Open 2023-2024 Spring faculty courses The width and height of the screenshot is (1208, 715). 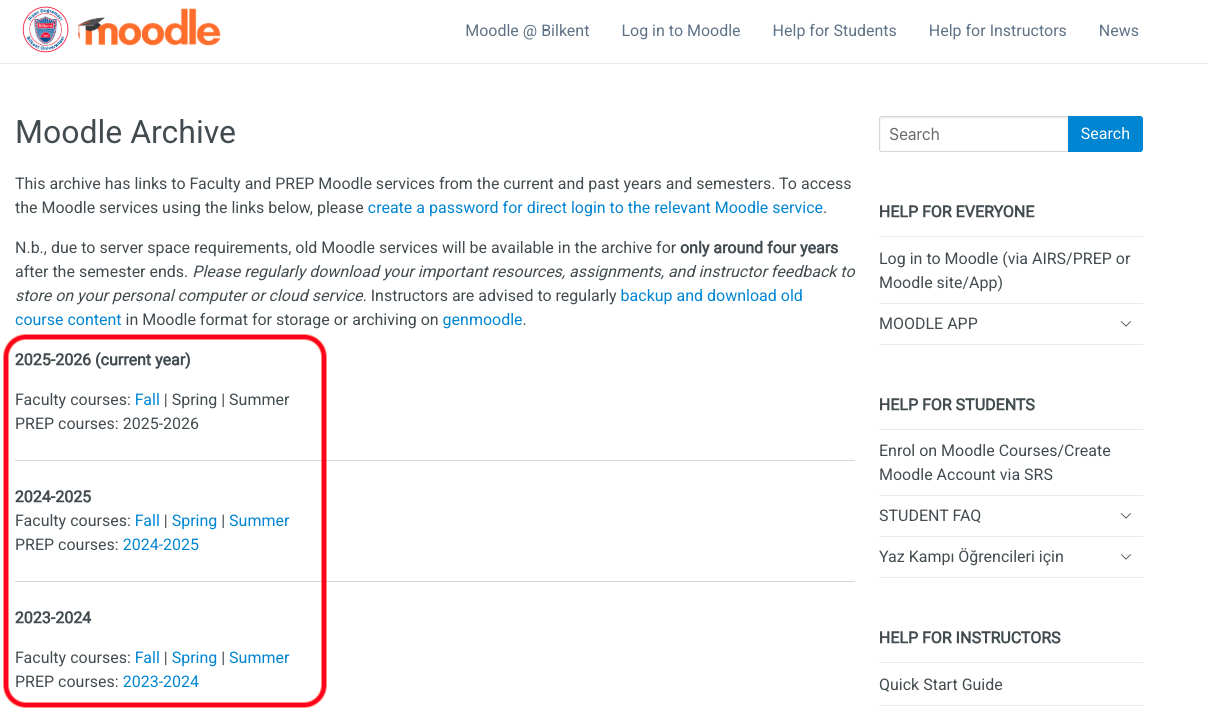[194, 658]
